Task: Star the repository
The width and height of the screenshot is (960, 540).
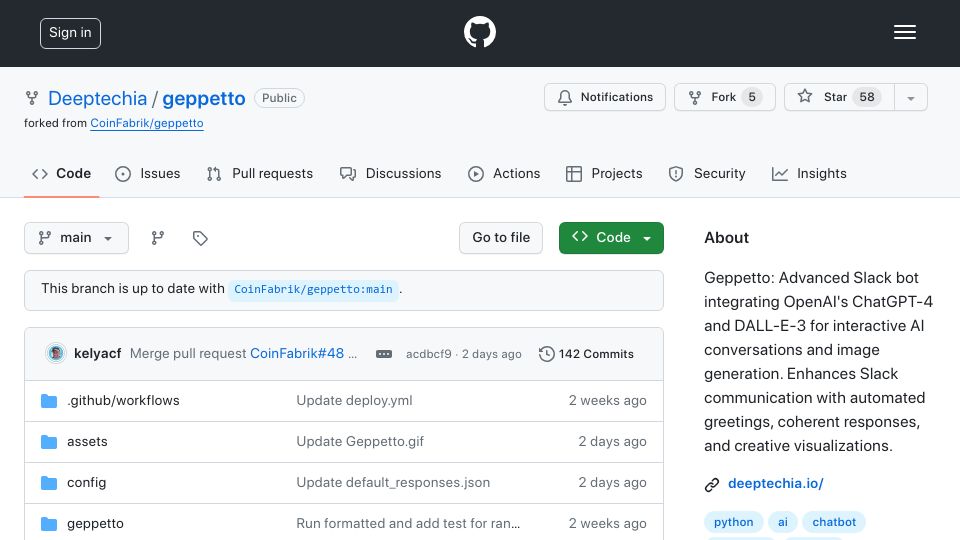Action: [839, 97]
